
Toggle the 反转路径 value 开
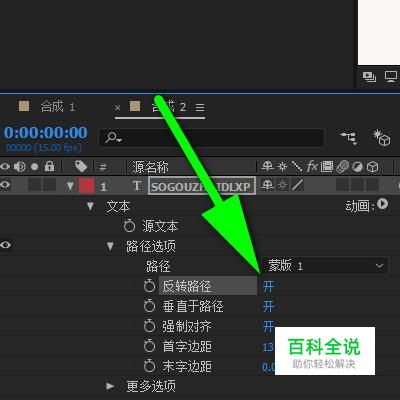(x=269, y=286)
